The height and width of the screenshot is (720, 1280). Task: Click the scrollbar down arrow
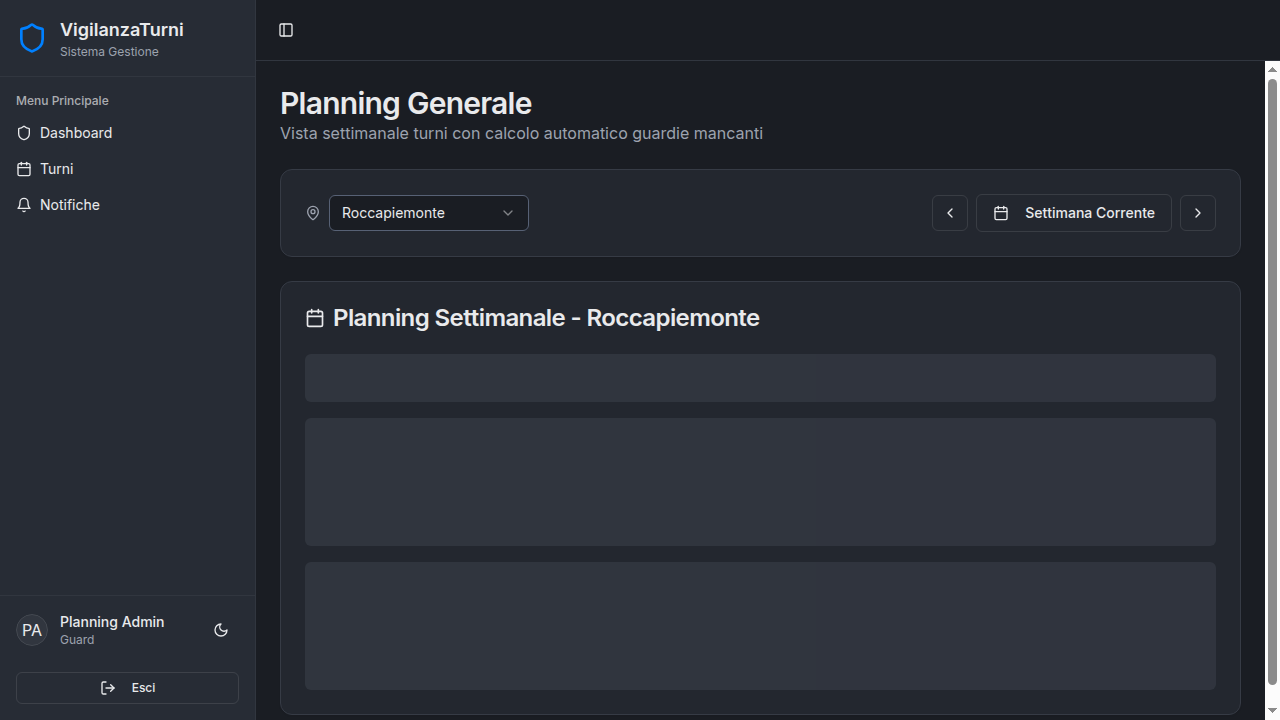coord(1272,711)
